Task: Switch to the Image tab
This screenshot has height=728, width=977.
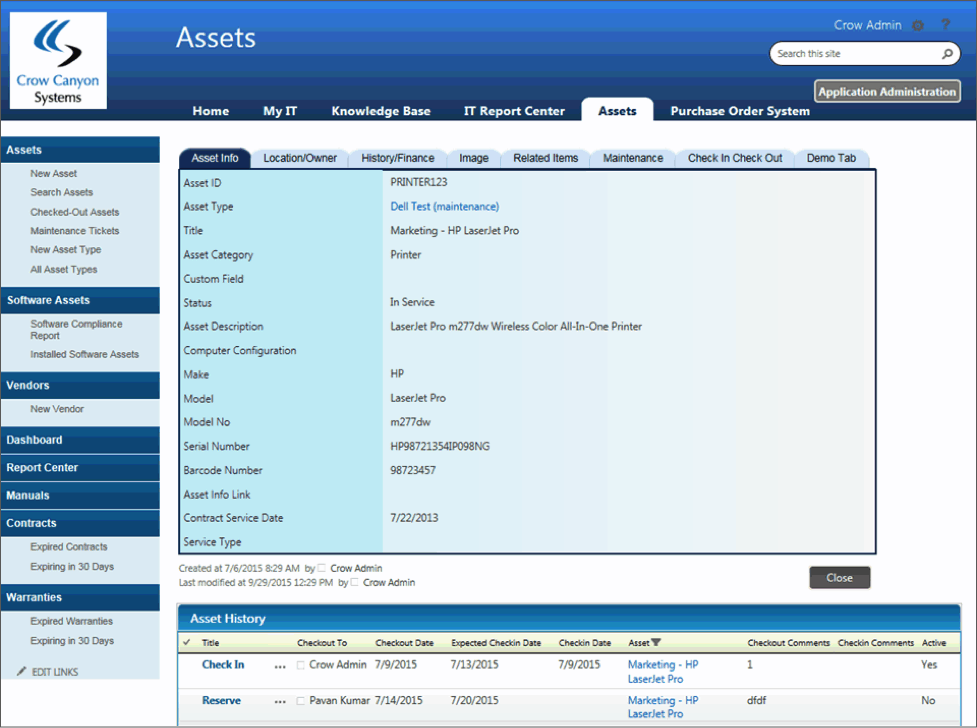Action: pyautogui.click(x=474, y=158)
